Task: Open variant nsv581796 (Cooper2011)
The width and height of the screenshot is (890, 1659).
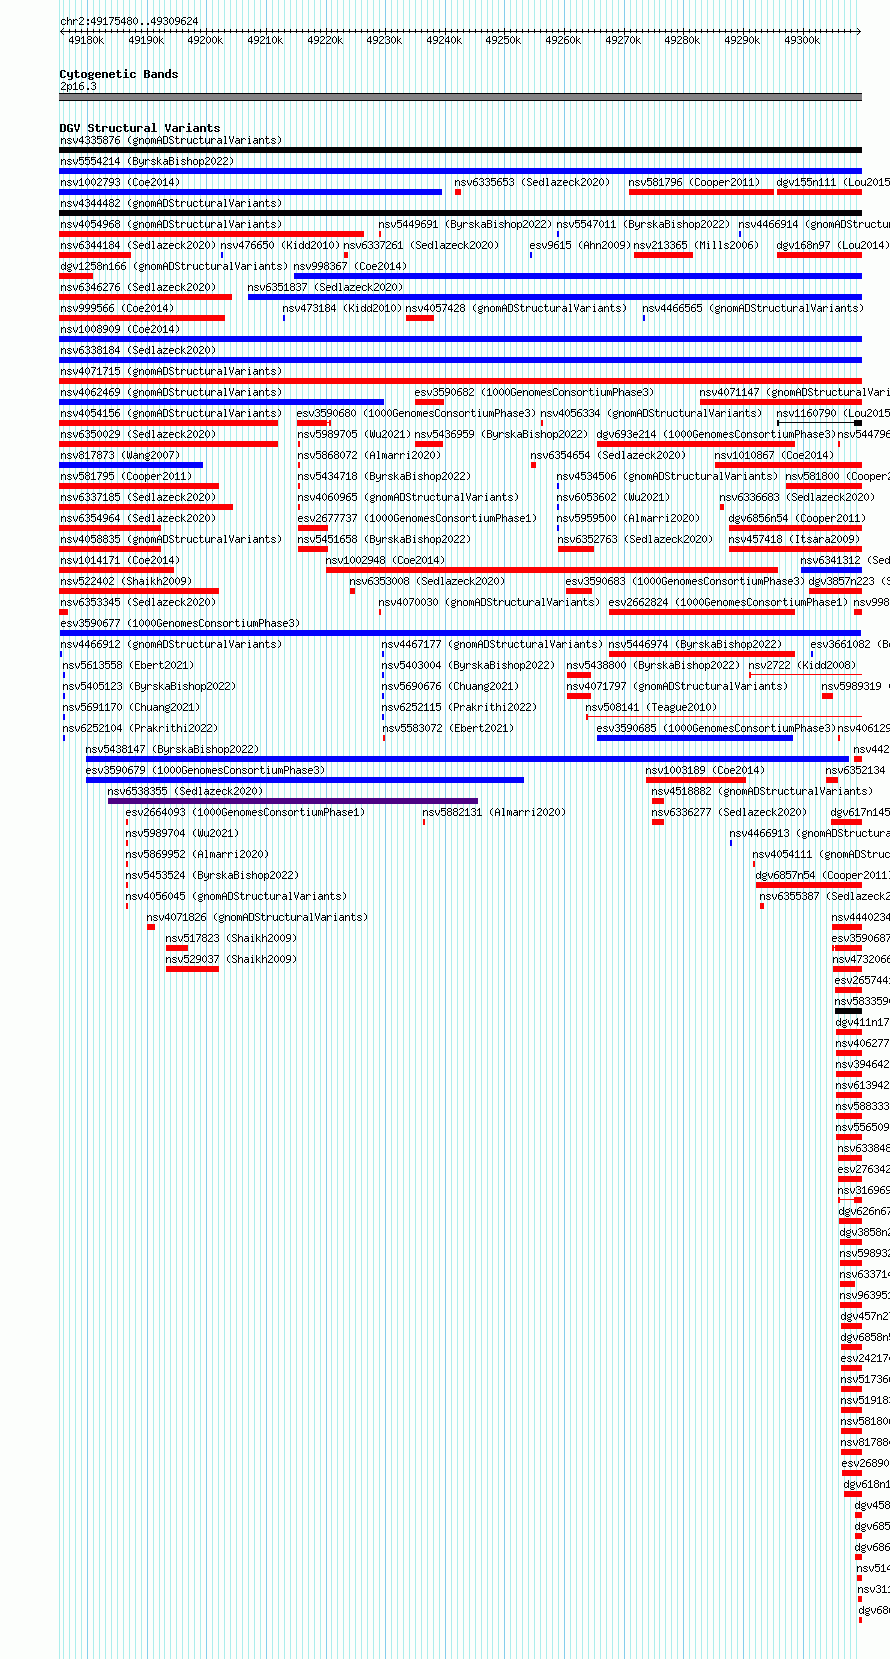Action: (694, 182)
